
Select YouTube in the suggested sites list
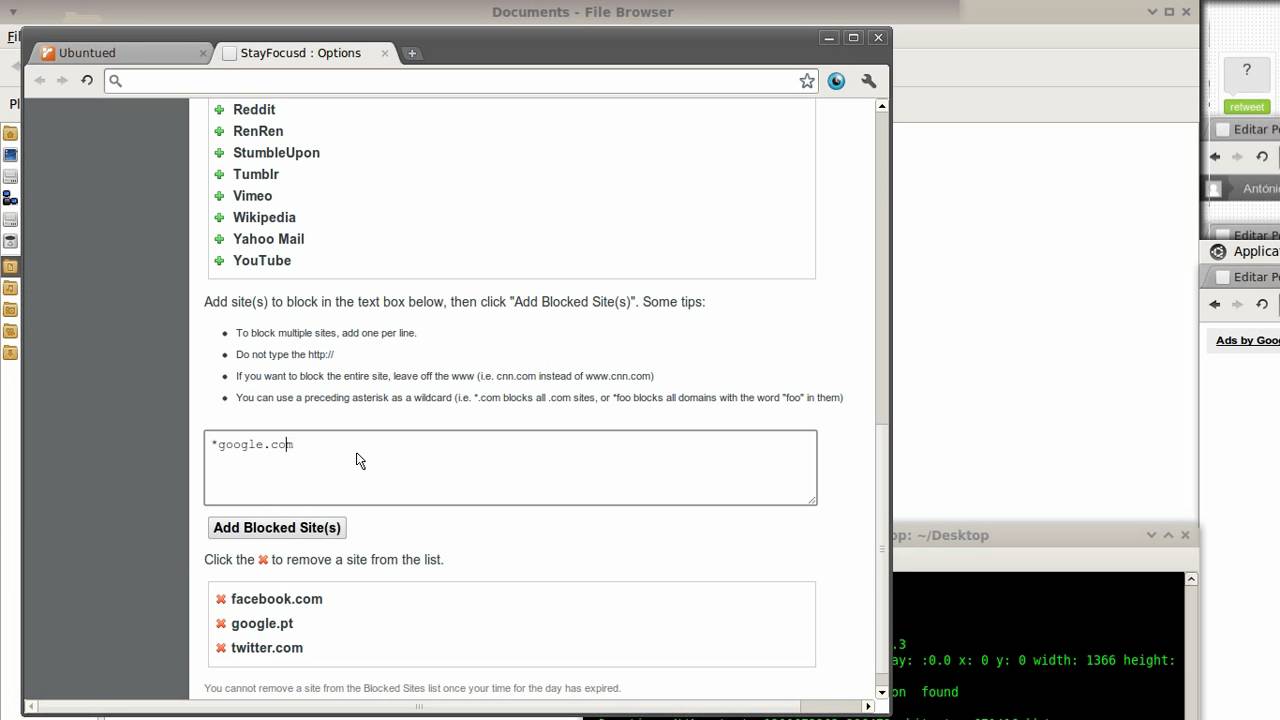262,260
